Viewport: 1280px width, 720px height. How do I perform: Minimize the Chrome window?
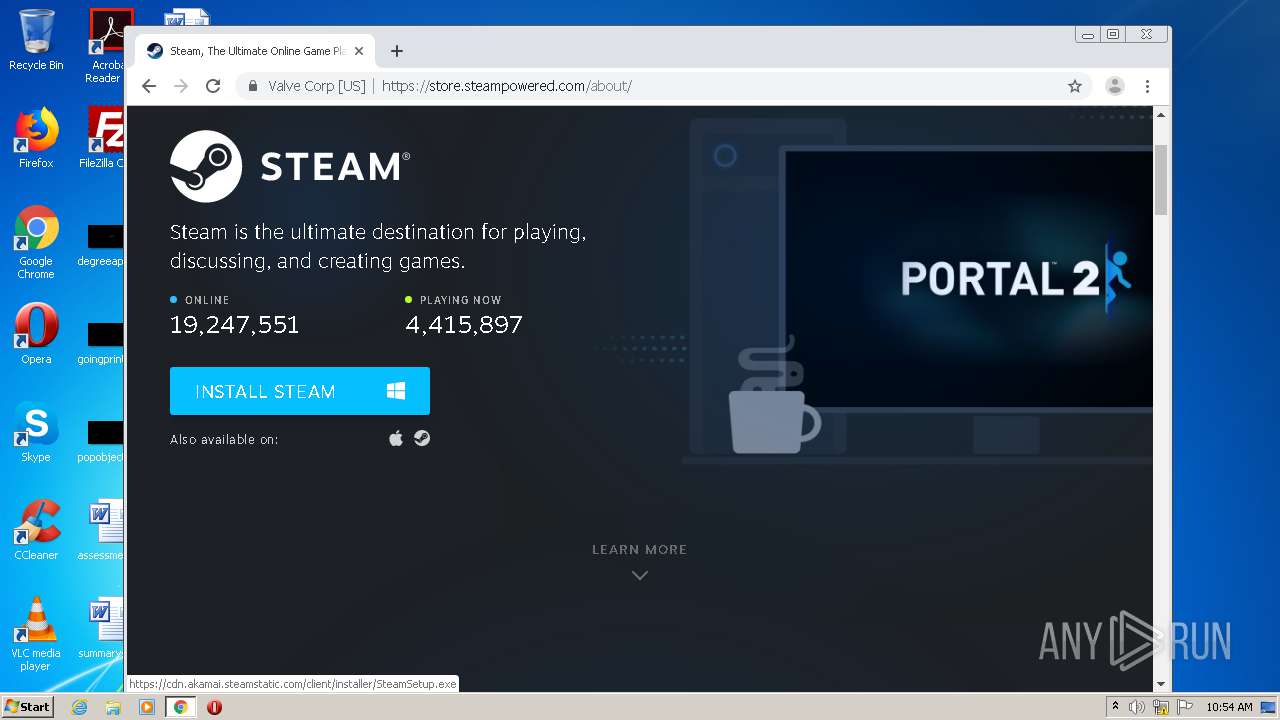1088,35
